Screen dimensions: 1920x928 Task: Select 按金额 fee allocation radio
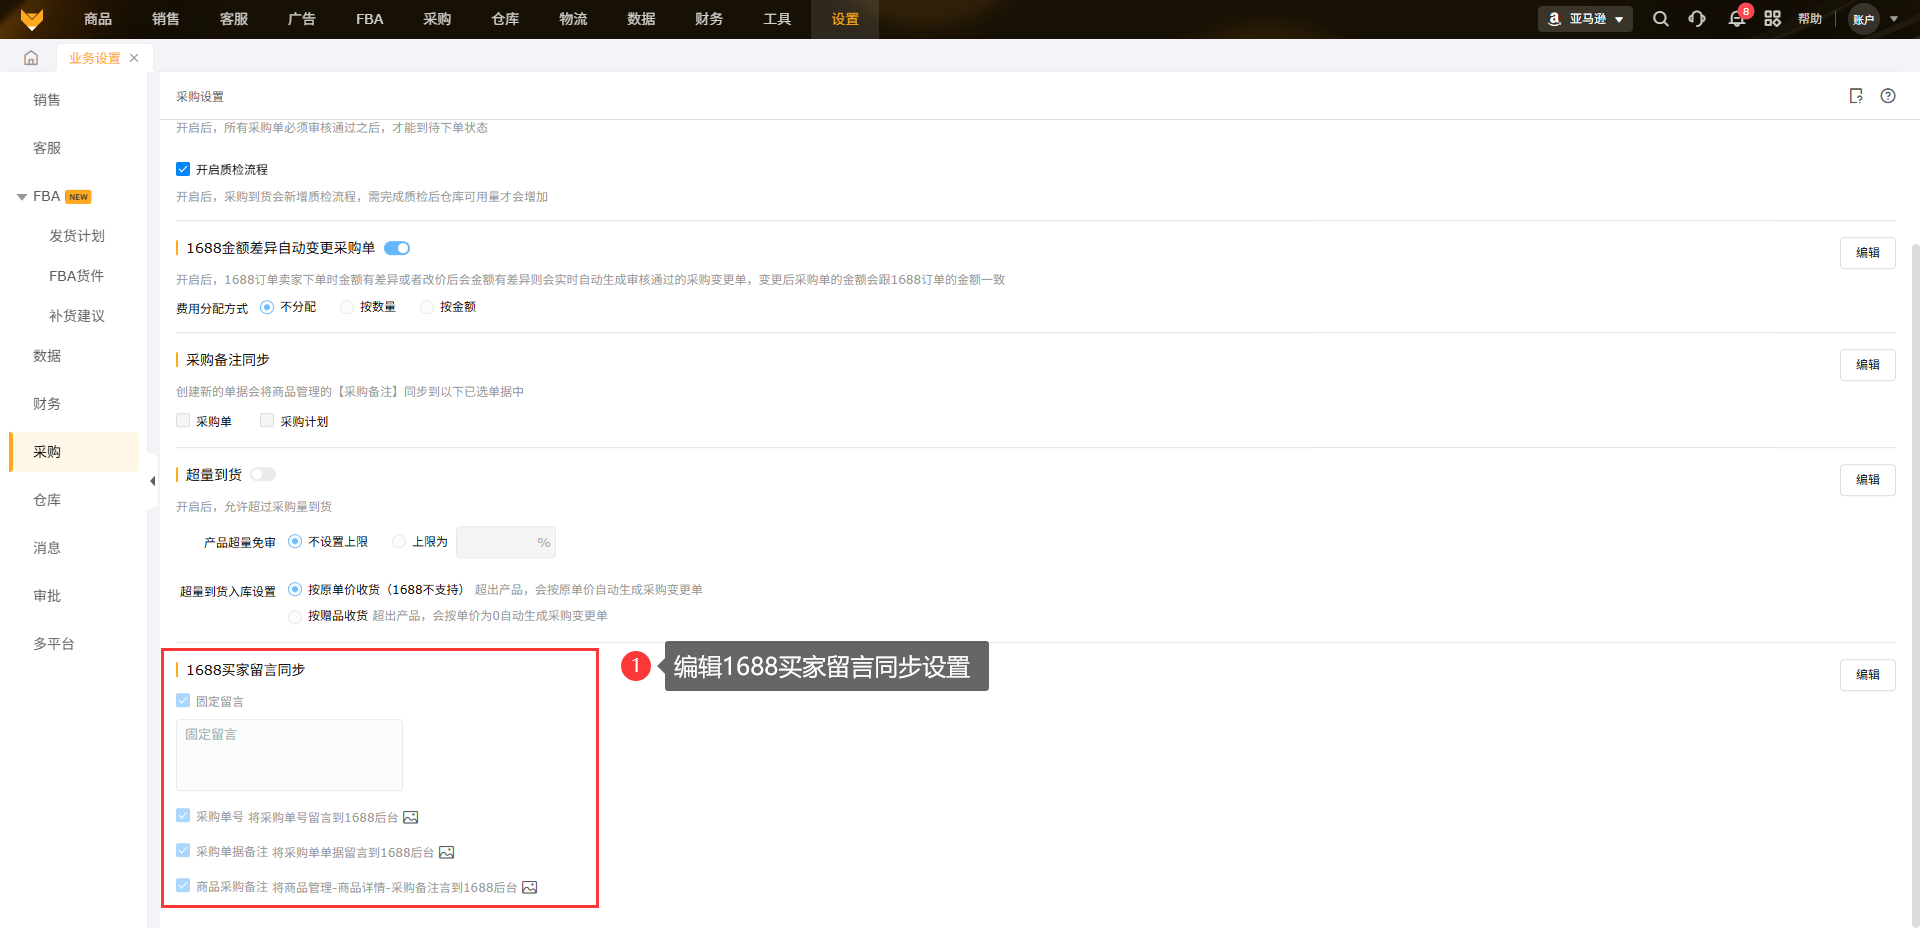(x=427, y=307)
